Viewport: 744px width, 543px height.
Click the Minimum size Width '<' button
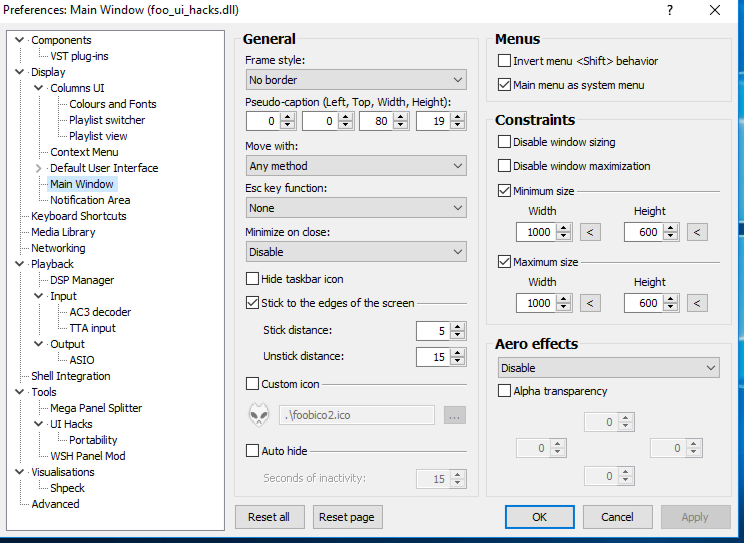591,232
